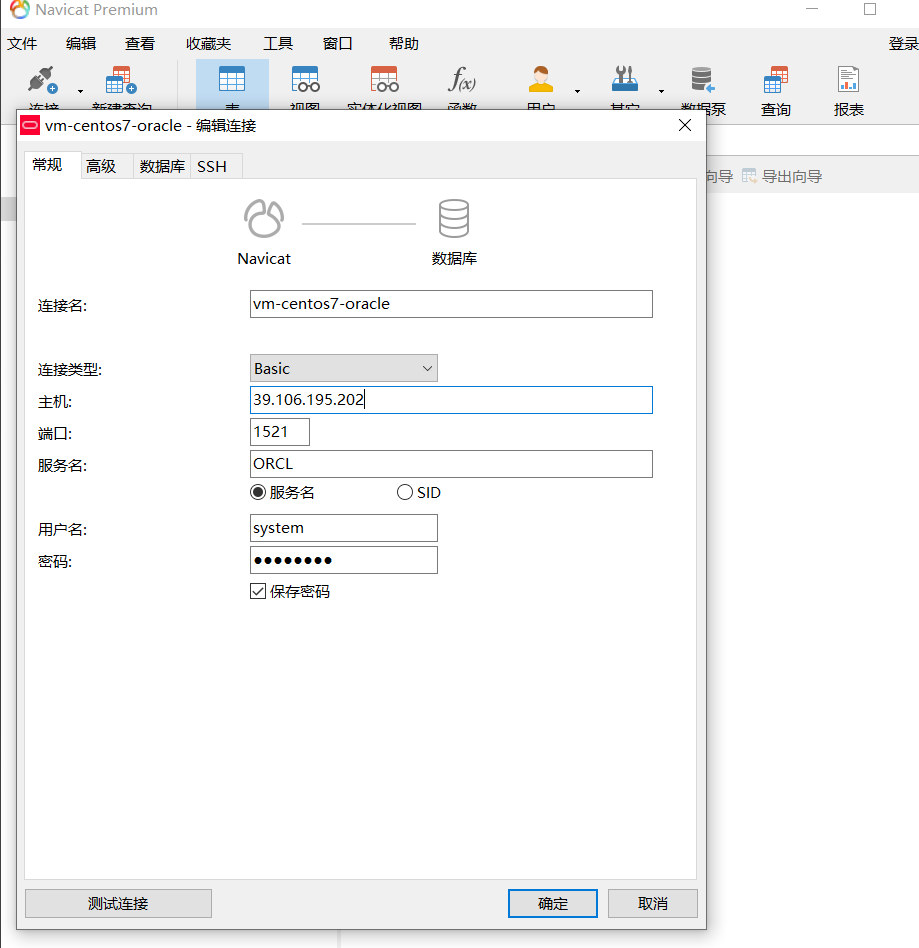
Task: Expand the Others dropdown arrow in toolbar
Action: click(x=661, y=91)
